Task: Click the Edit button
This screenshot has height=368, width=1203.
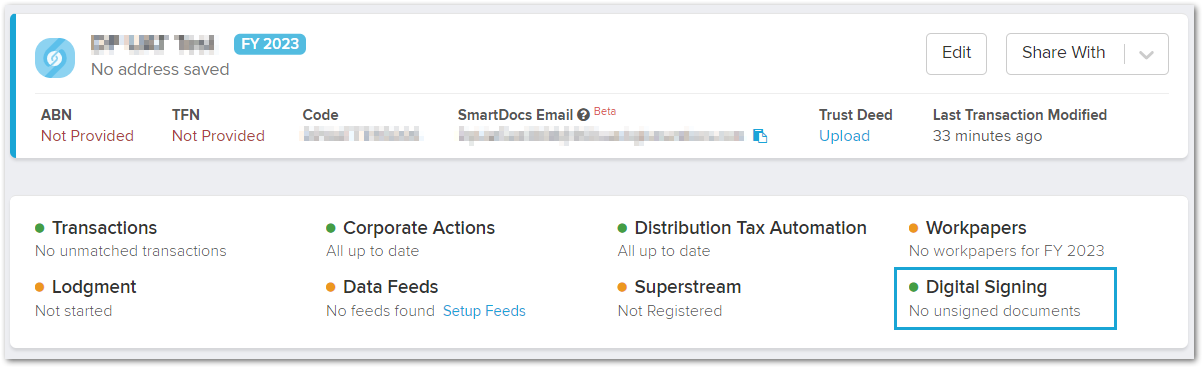Action: pyautogui.click(x=957, y=54)
